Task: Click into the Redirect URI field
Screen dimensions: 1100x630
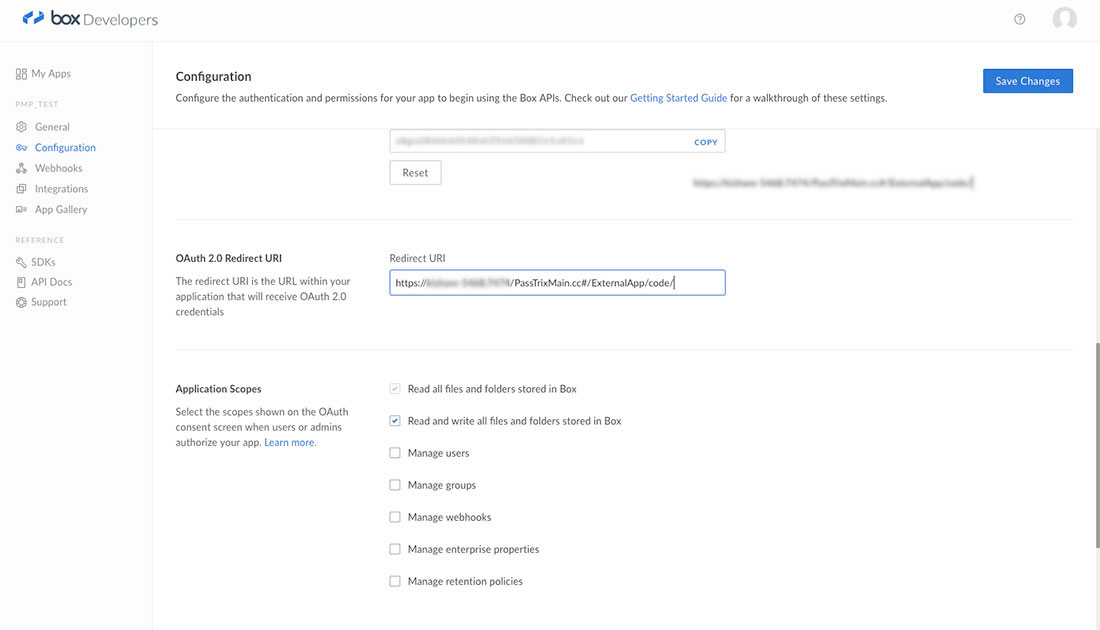Action: click(557, 283)
